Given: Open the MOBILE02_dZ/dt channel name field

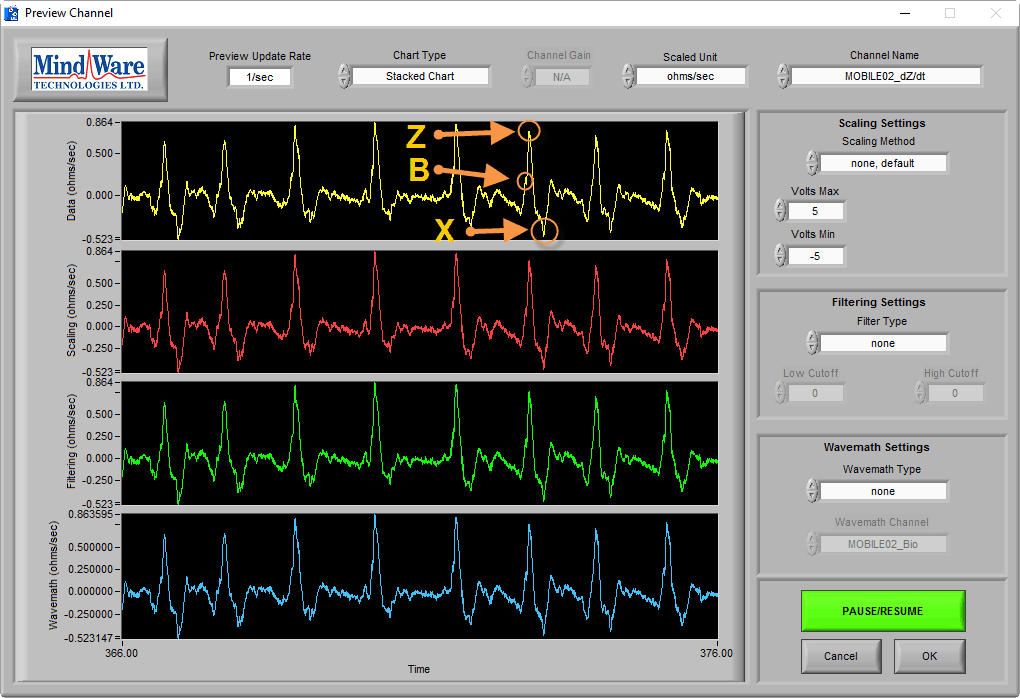Looking at the screenshot, I should 885,76.
